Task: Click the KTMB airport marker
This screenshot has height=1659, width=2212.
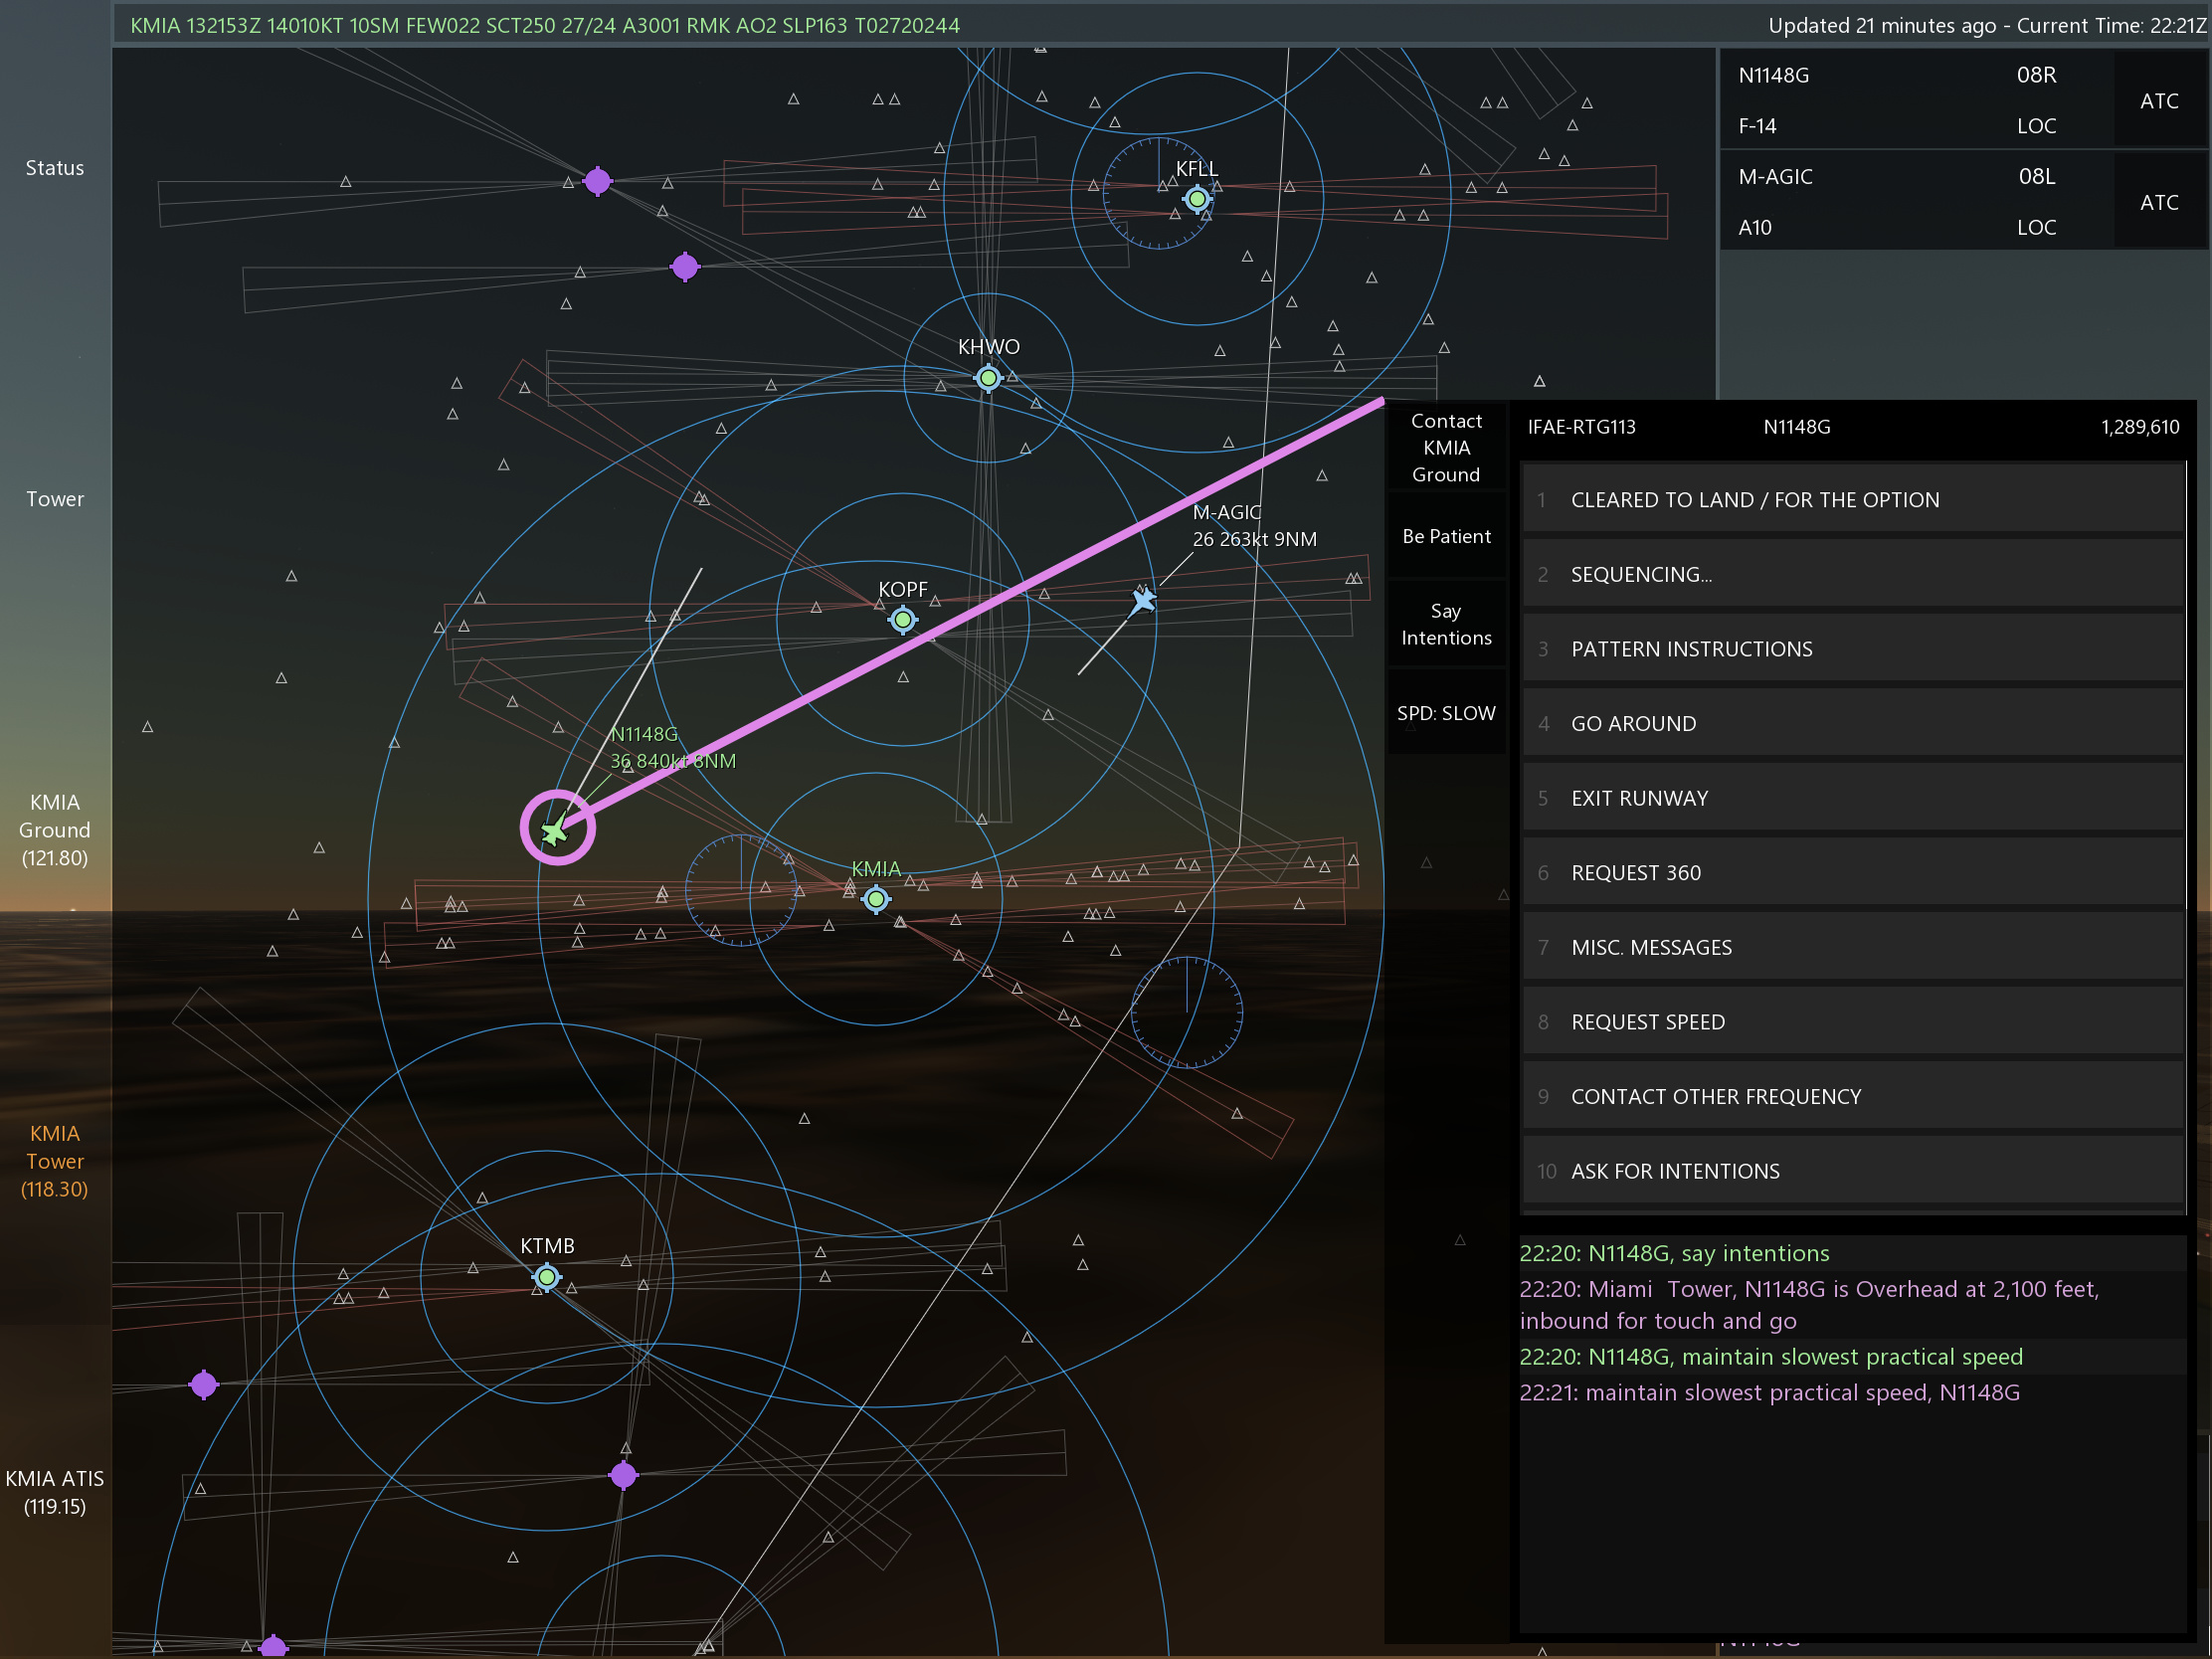Action: tap(547, 1276)
